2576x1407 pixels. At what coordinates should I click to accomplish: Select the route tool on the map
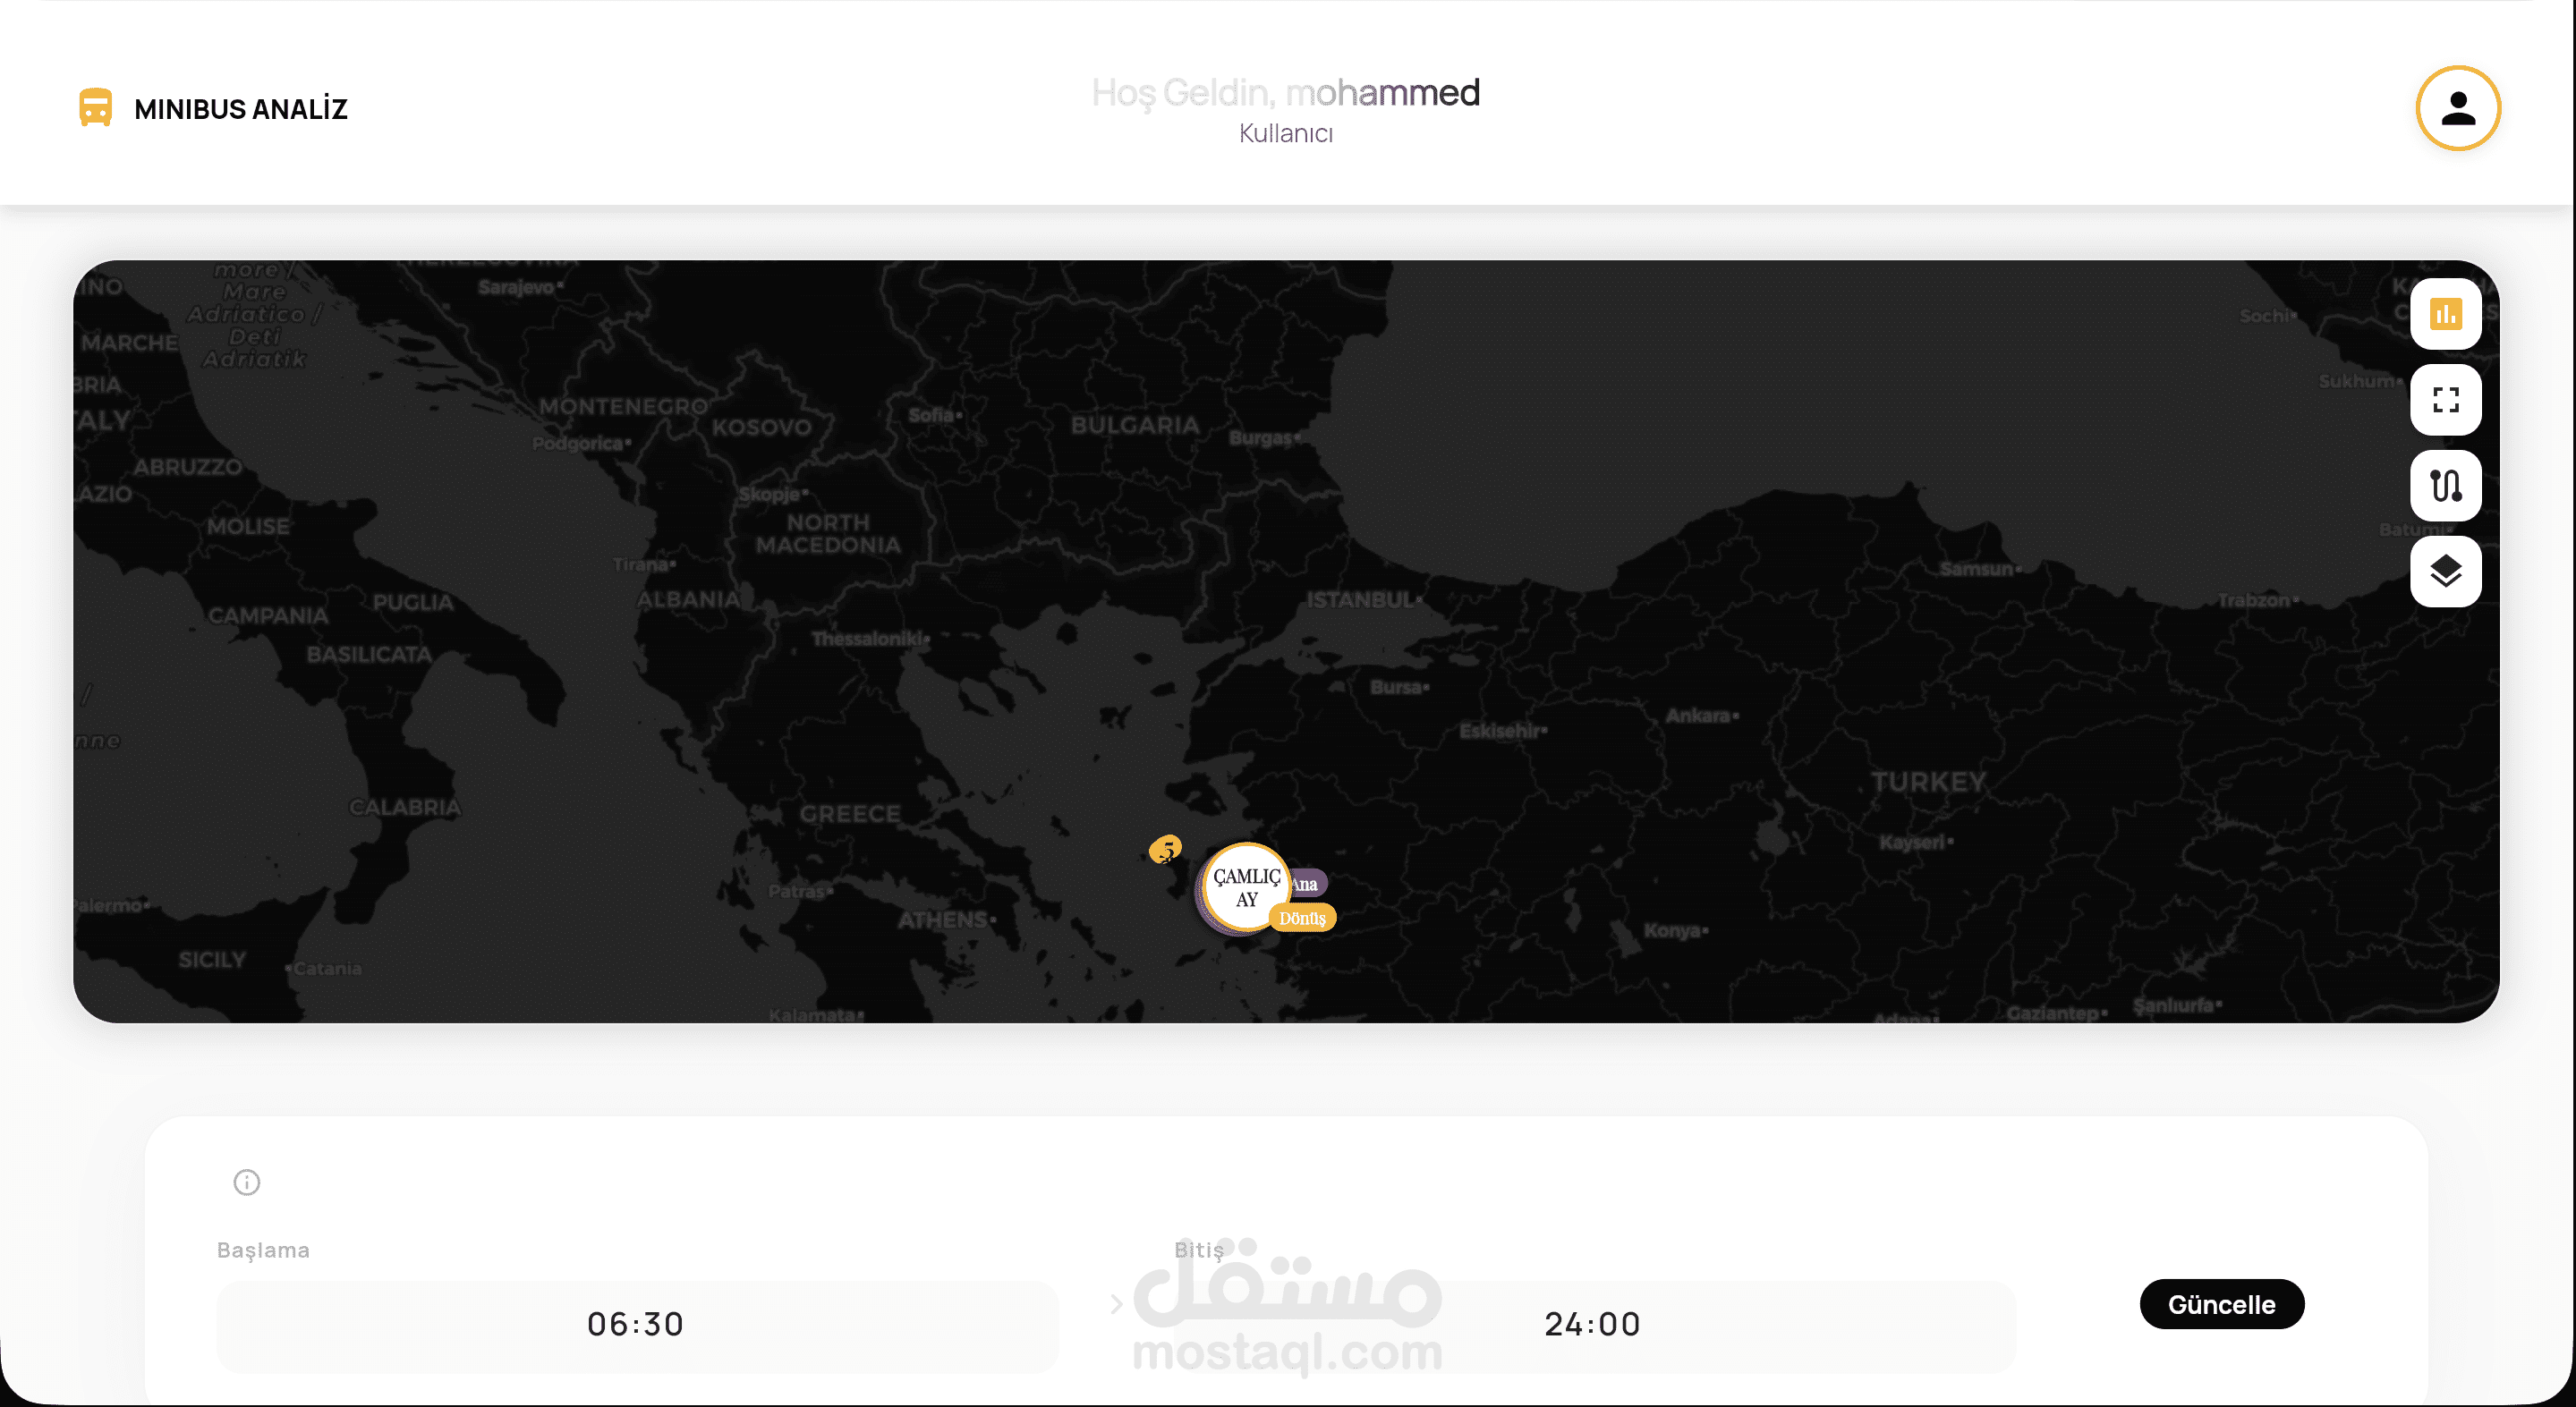(2446, 485)
